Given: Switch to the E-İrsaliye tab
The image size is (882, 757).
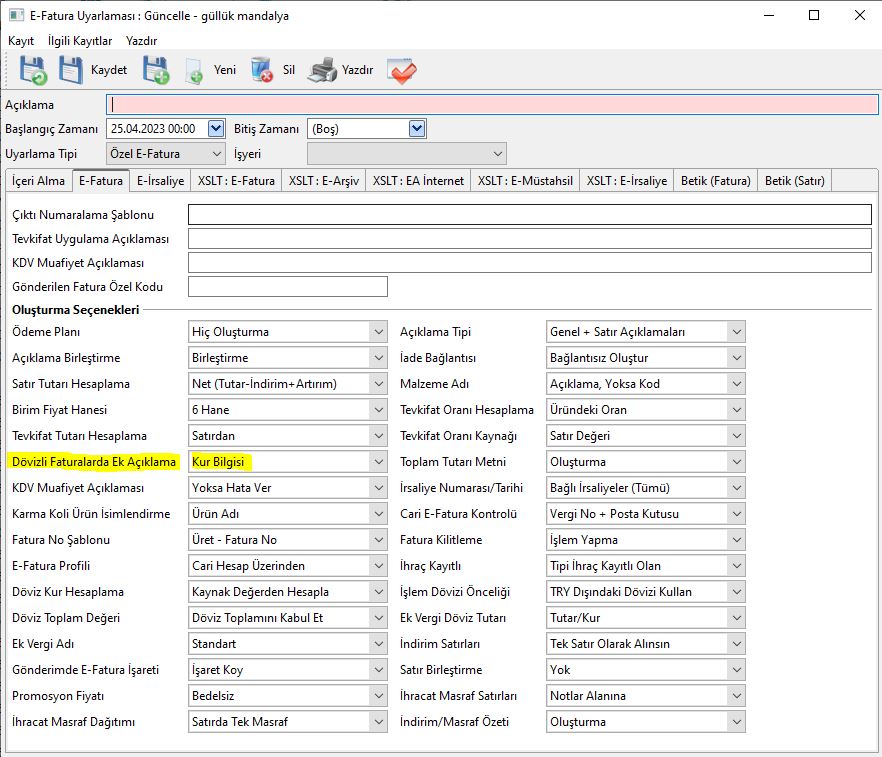Looking at the screenshot, I should point(160,181).
